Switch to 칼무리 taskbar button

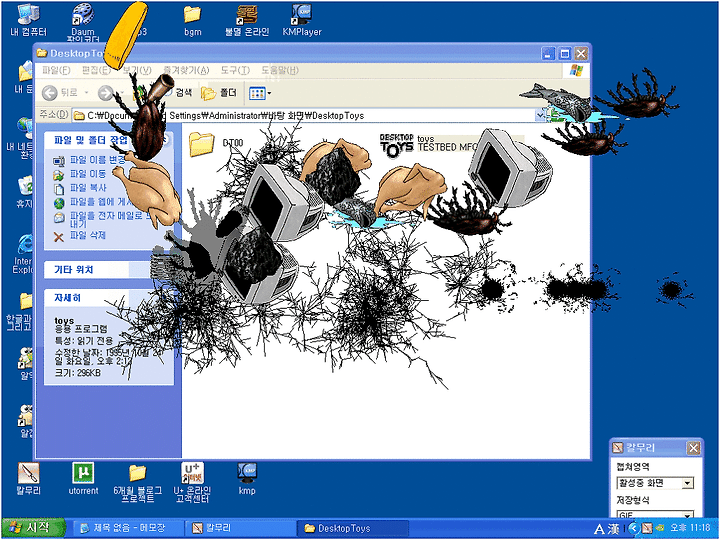[241, 528]
